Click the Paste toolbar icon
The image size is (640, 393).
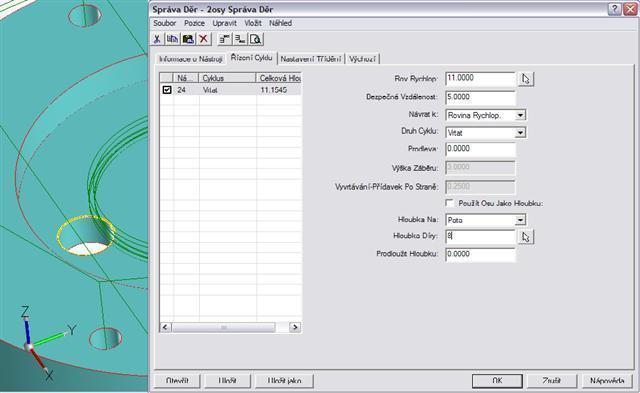click(x=188, y=39)
